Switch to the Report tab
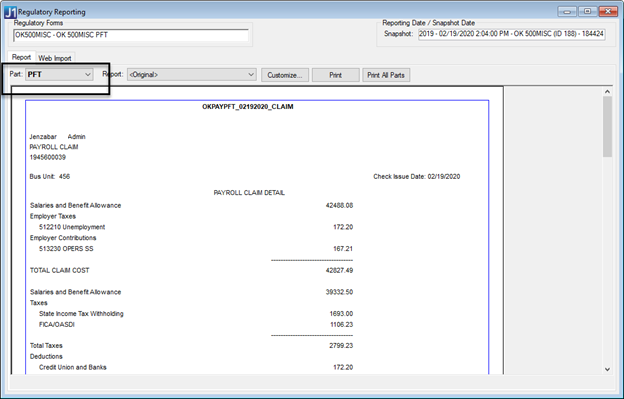624x399 pixels. [21, 57]
